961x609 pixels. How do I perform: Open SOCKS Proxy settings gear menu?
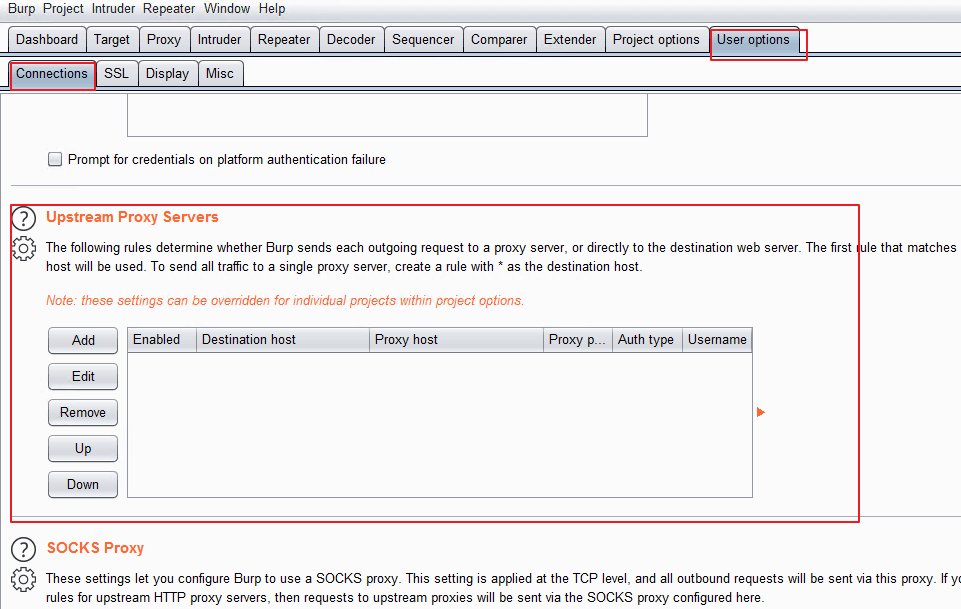point(24,580)
